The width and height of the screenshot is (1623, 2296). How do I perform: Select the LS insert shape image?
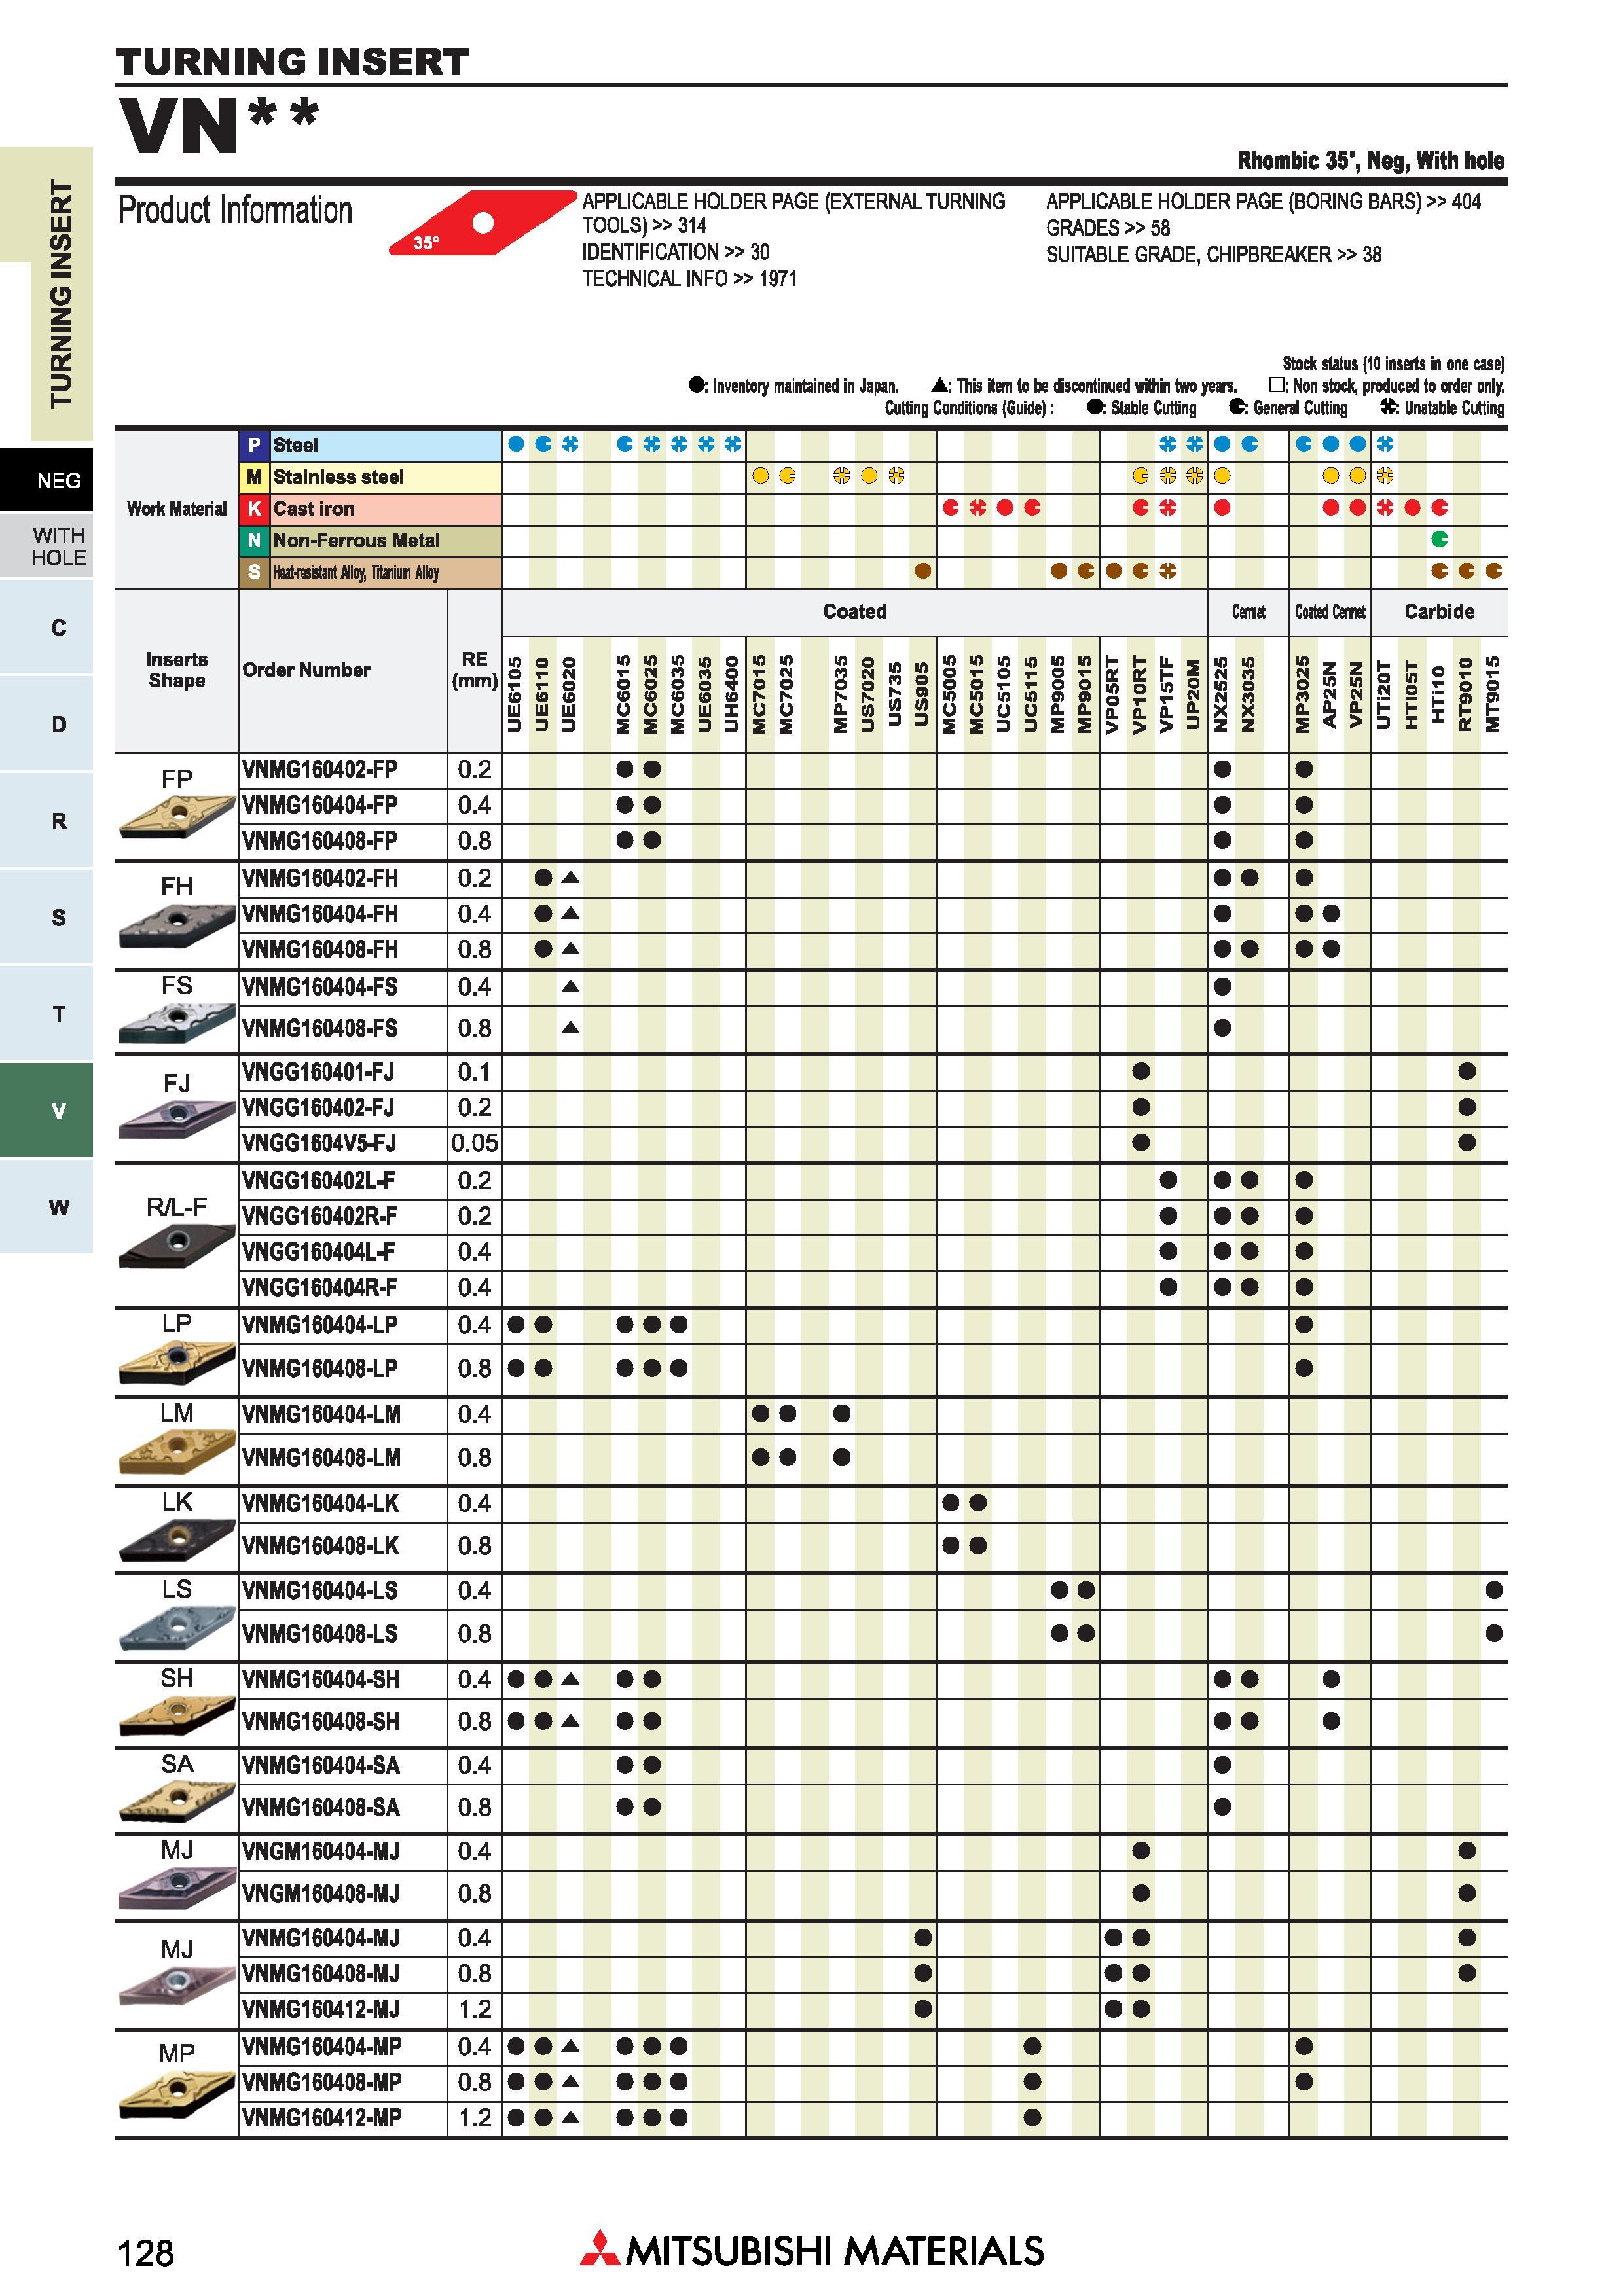(x=177, y=1628)
